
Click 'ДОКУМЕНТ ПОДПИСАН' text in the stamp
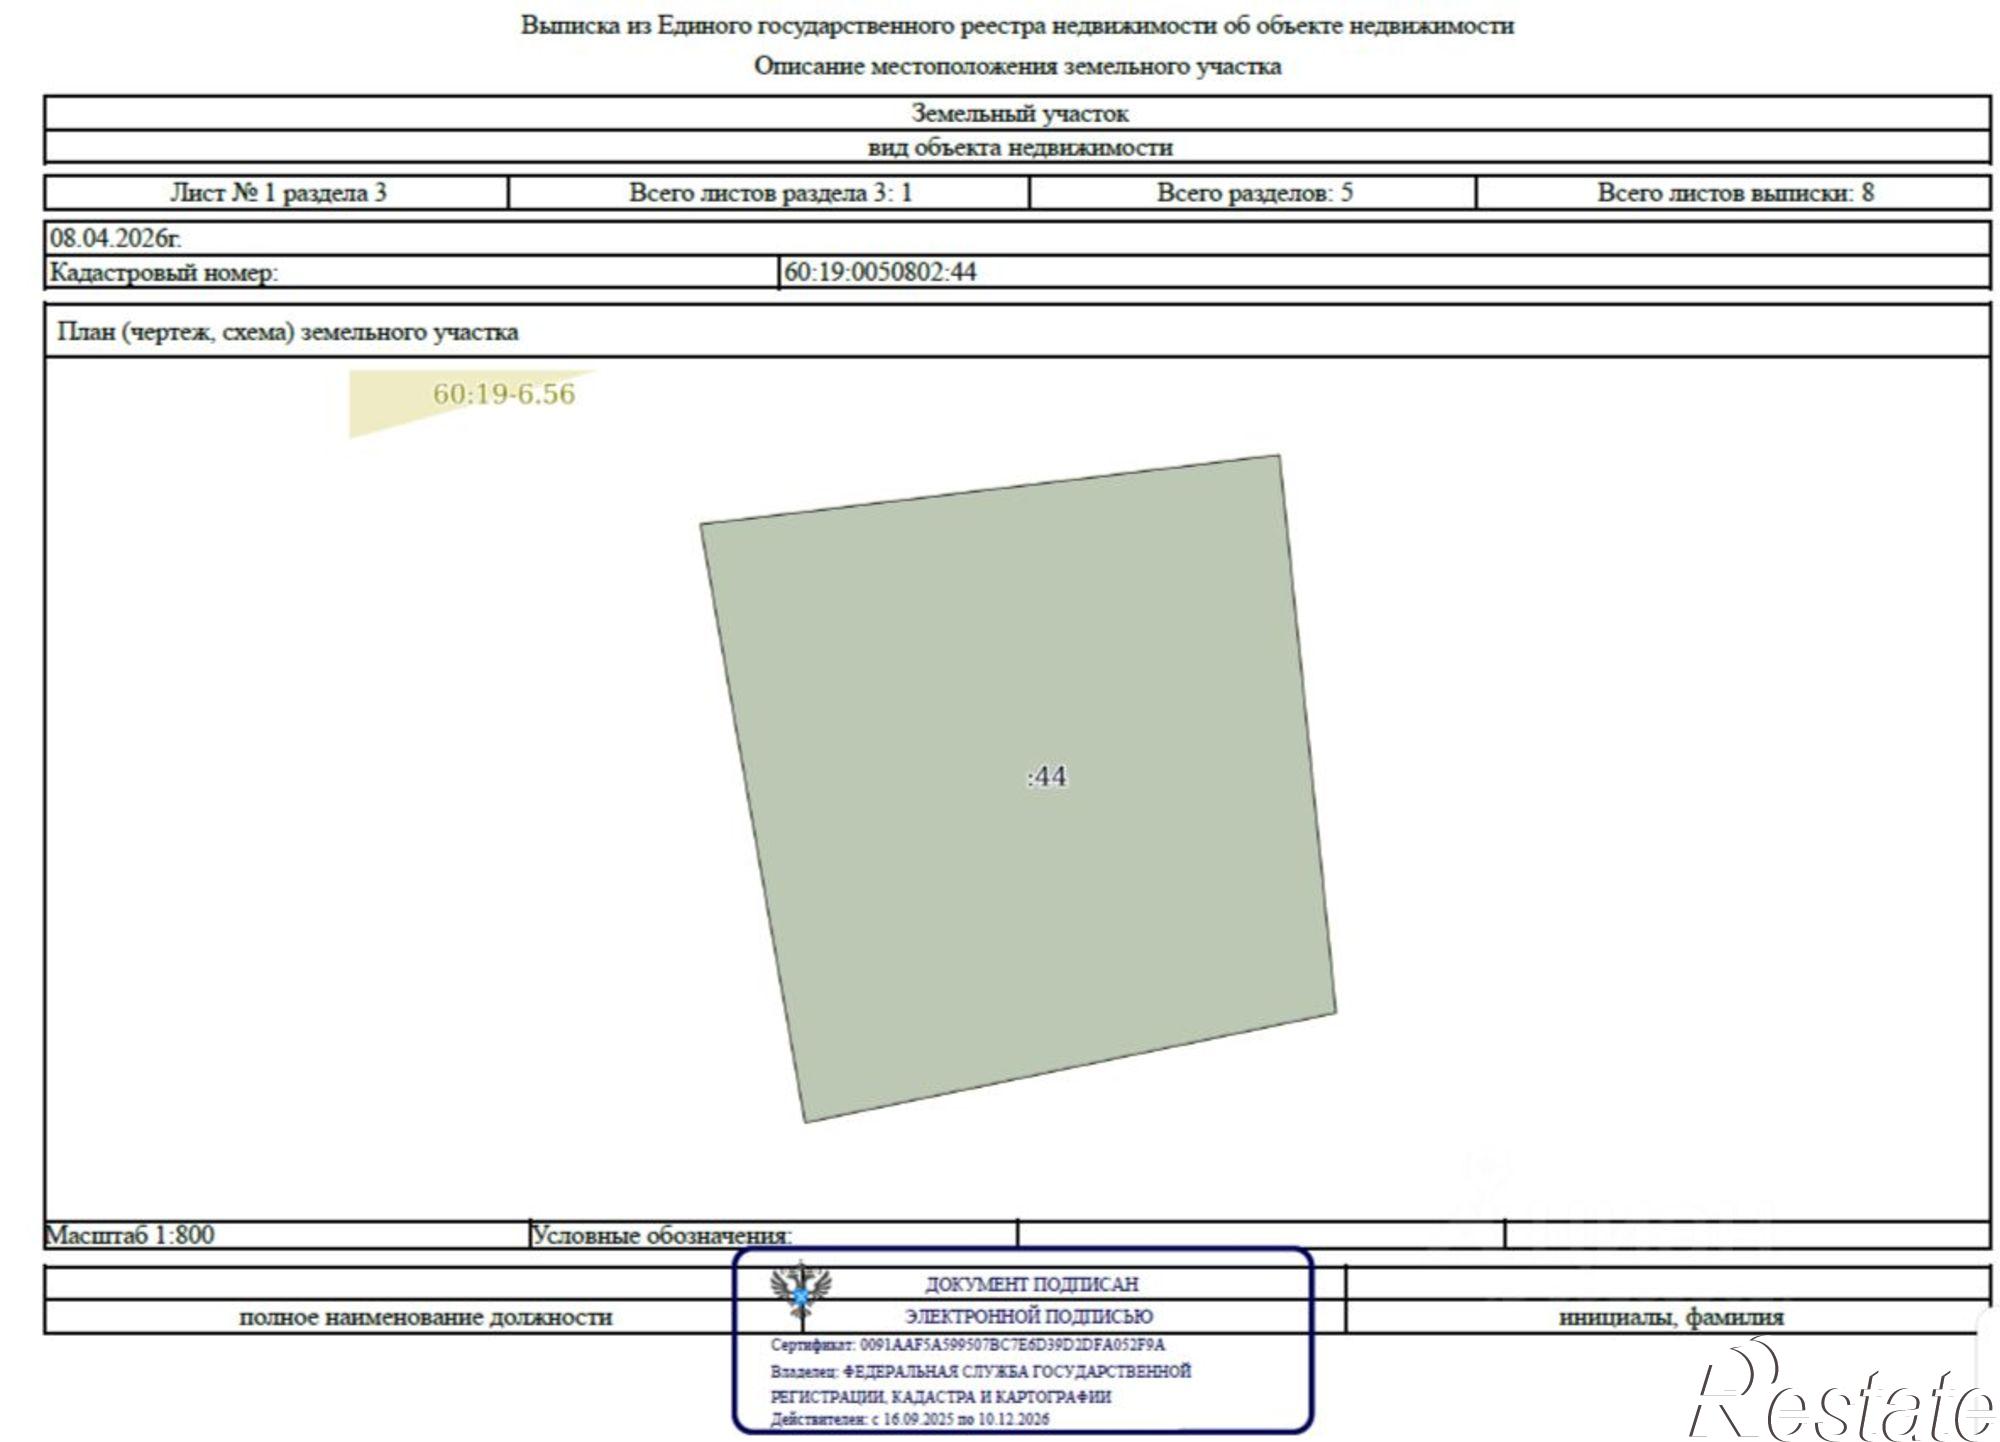tap(1031, 1284)
